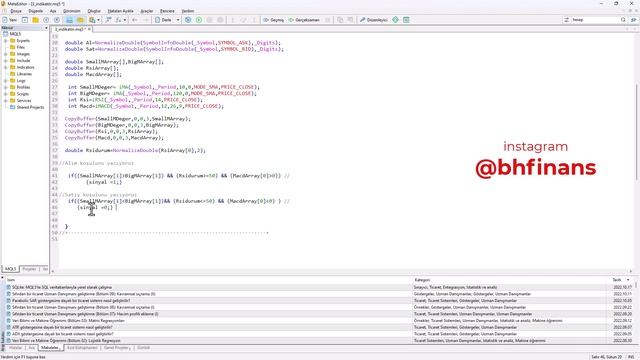Click the green diamond MQL5 icon
Screen dimensions: 640x360
click(396, 20)
